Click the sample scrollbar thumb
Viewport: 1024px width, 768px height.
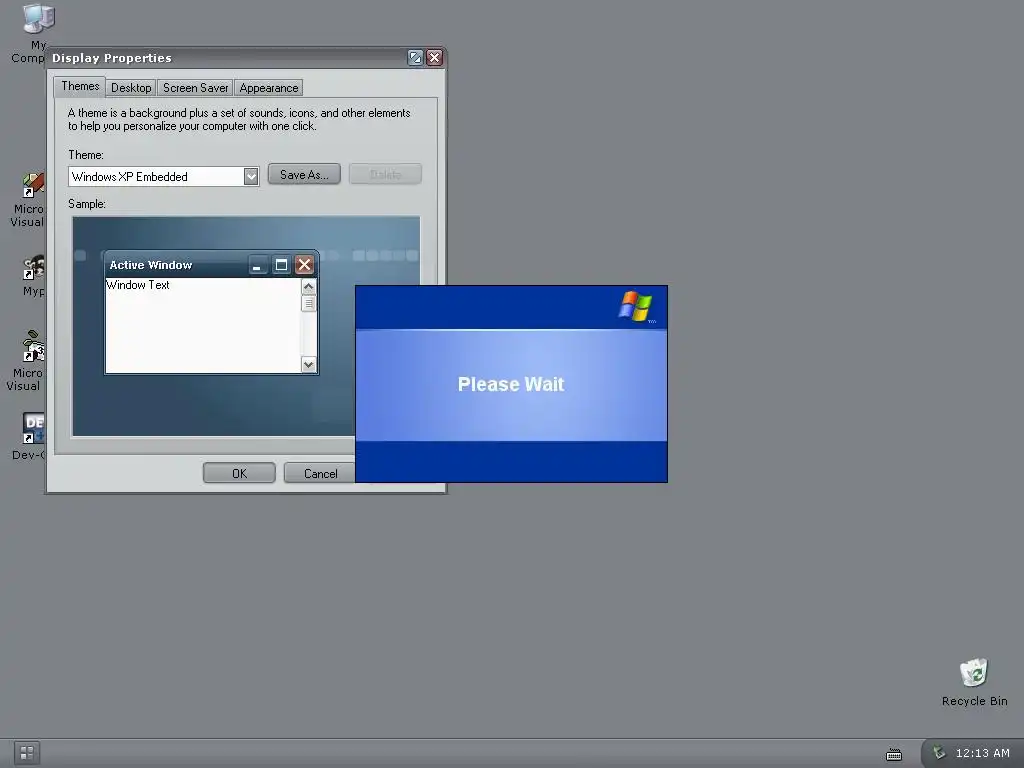click(308, 304)
